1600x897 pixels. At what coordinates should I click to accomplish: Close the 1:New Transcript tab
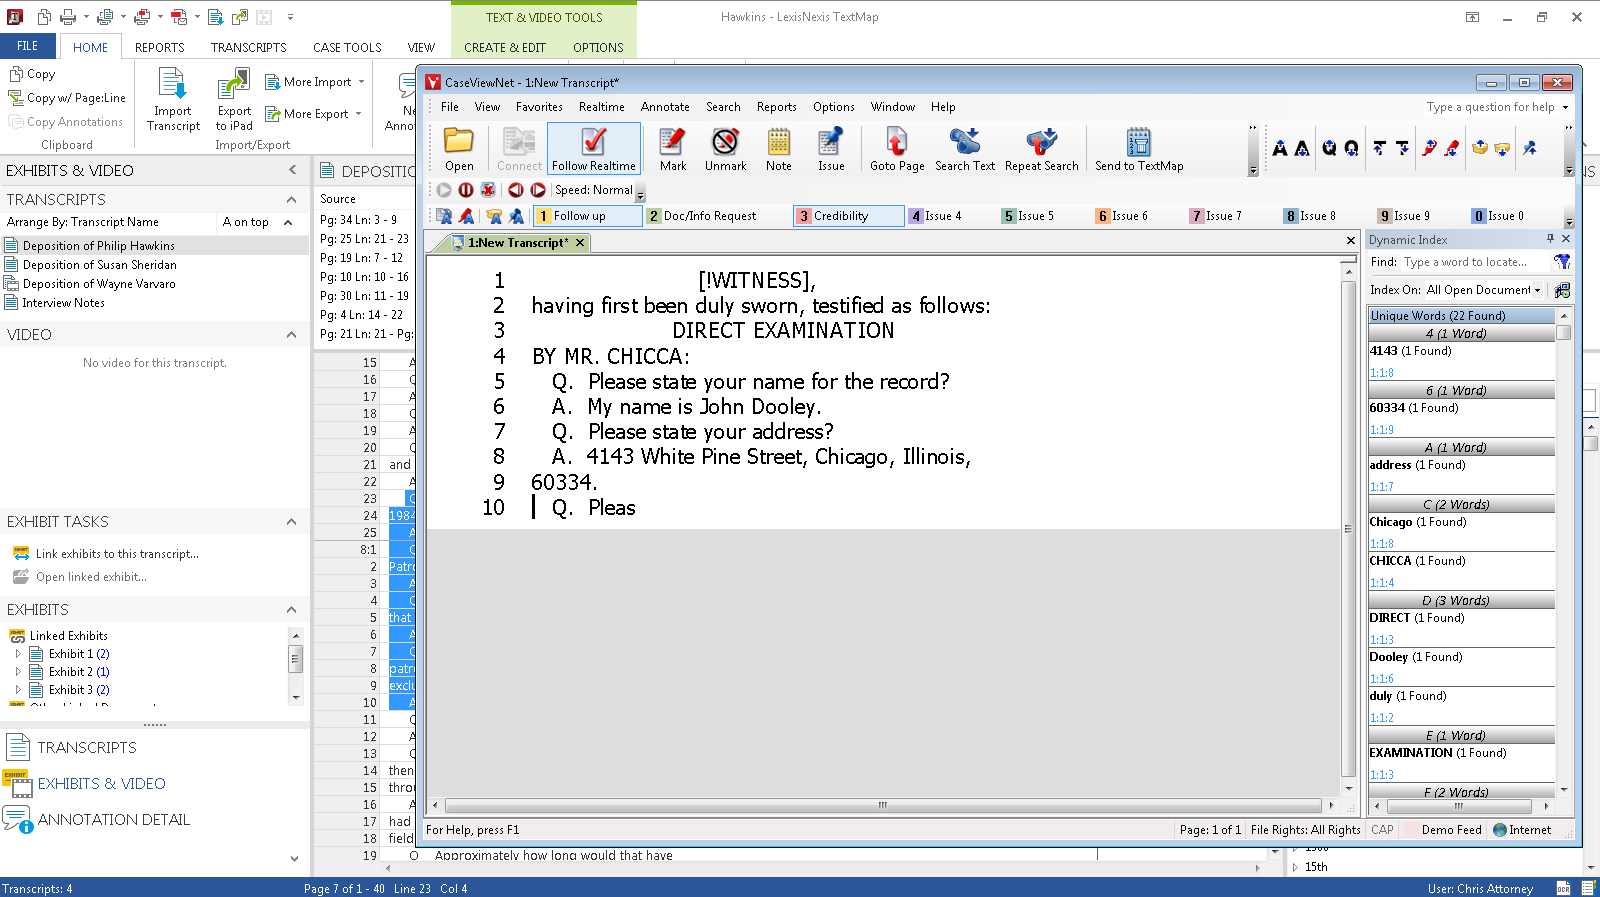click(x=580, y=243)
